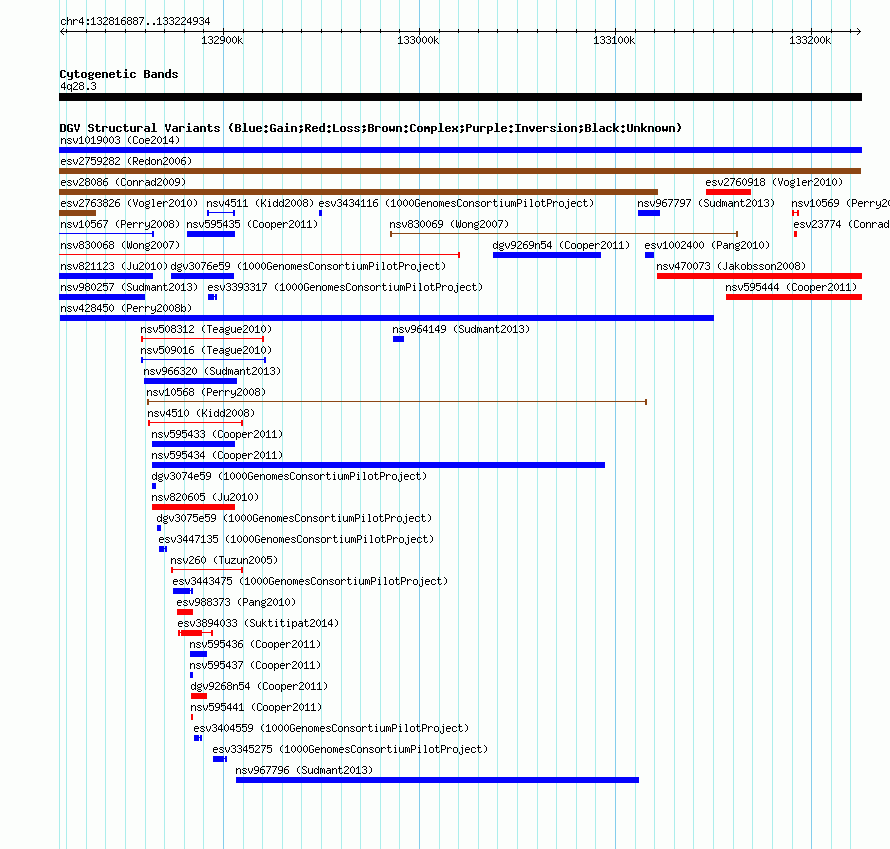Screen dimensions: 890x849
Task: Open nsv967797 (Sudmant2013) variant label
Action: tap(706, 203)
